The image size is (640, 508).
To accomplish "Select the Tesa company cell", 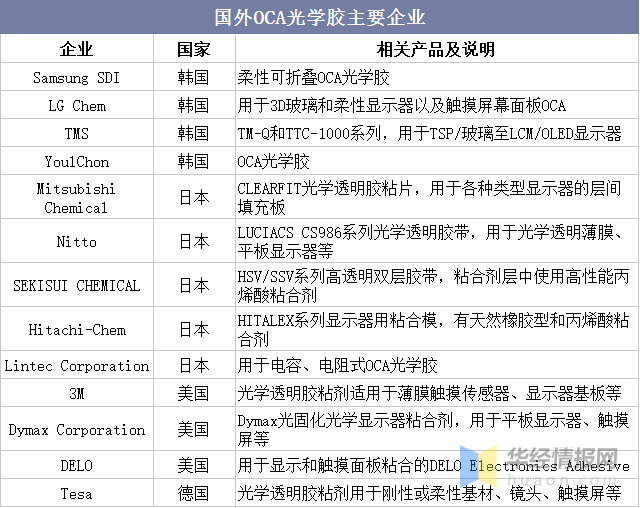I will pyautogui.click(x=77, y=493).
